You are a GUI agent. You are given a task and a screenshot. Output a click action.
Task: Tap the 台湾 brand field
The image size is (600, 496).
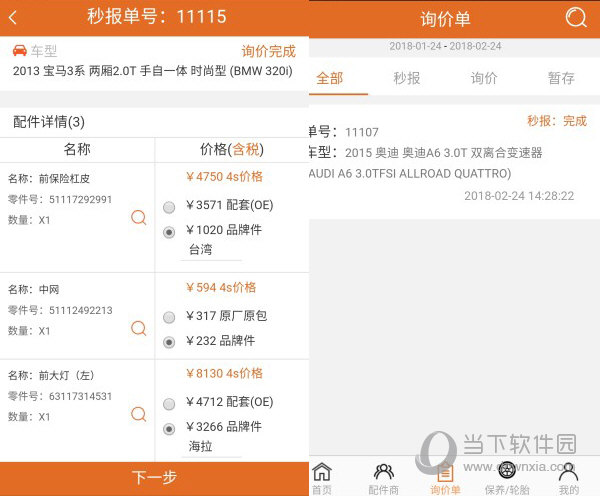click(211, 251)
